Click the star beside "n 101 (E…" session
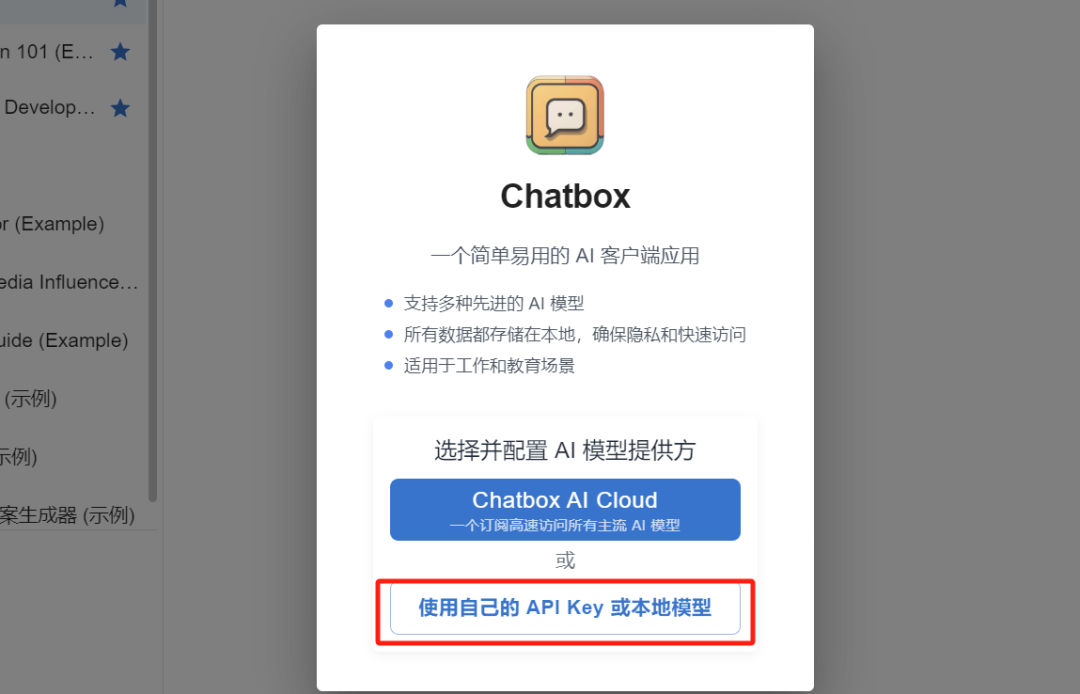The height and width of the screenshot is (694, 1080). coord(121,52)
